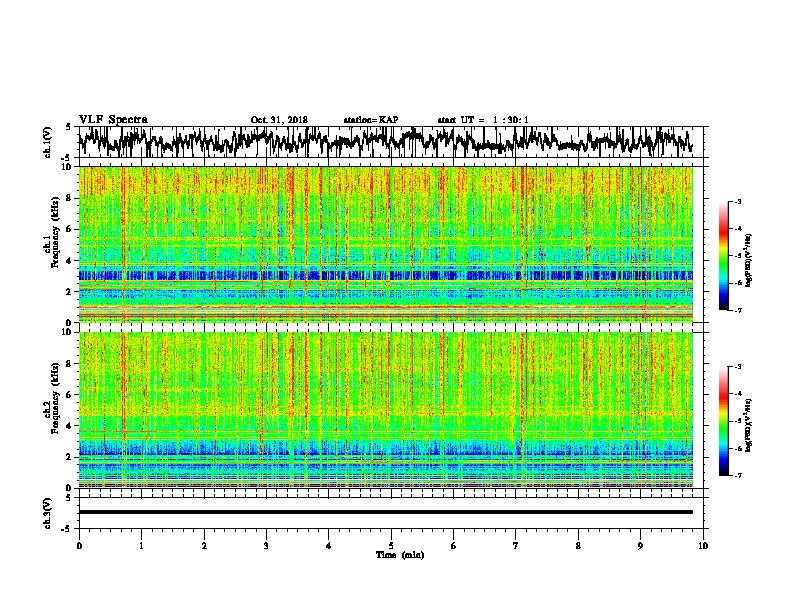Click the "station=KAP" header label
792x612 pixels.
371,120
